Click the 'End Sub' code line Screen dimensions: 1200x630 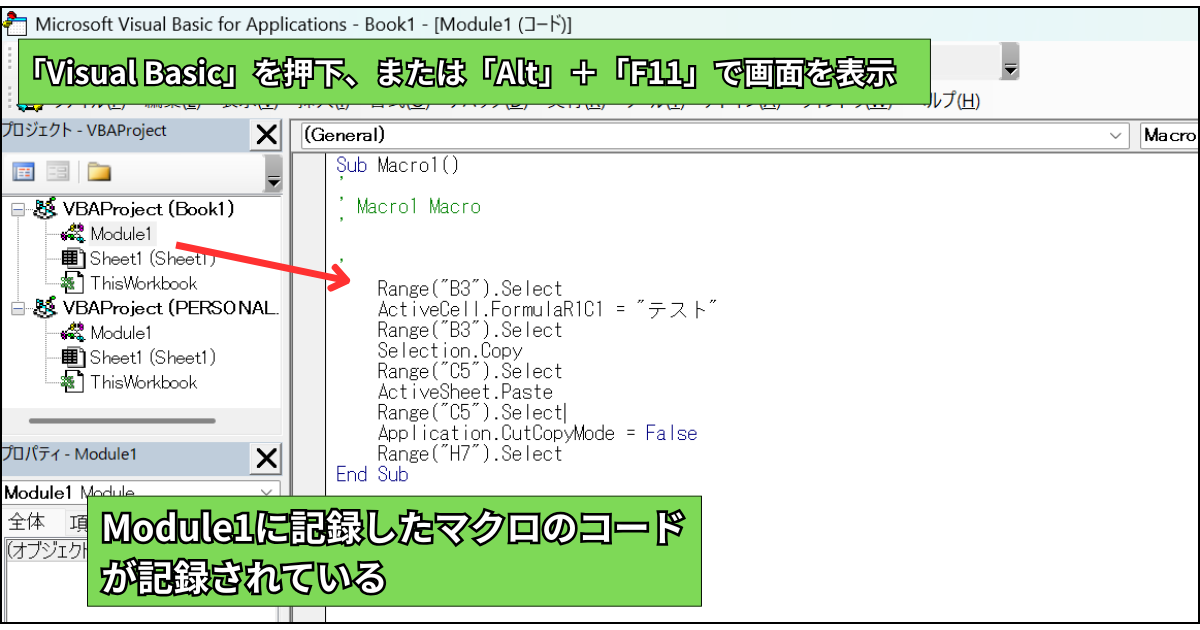372,475
